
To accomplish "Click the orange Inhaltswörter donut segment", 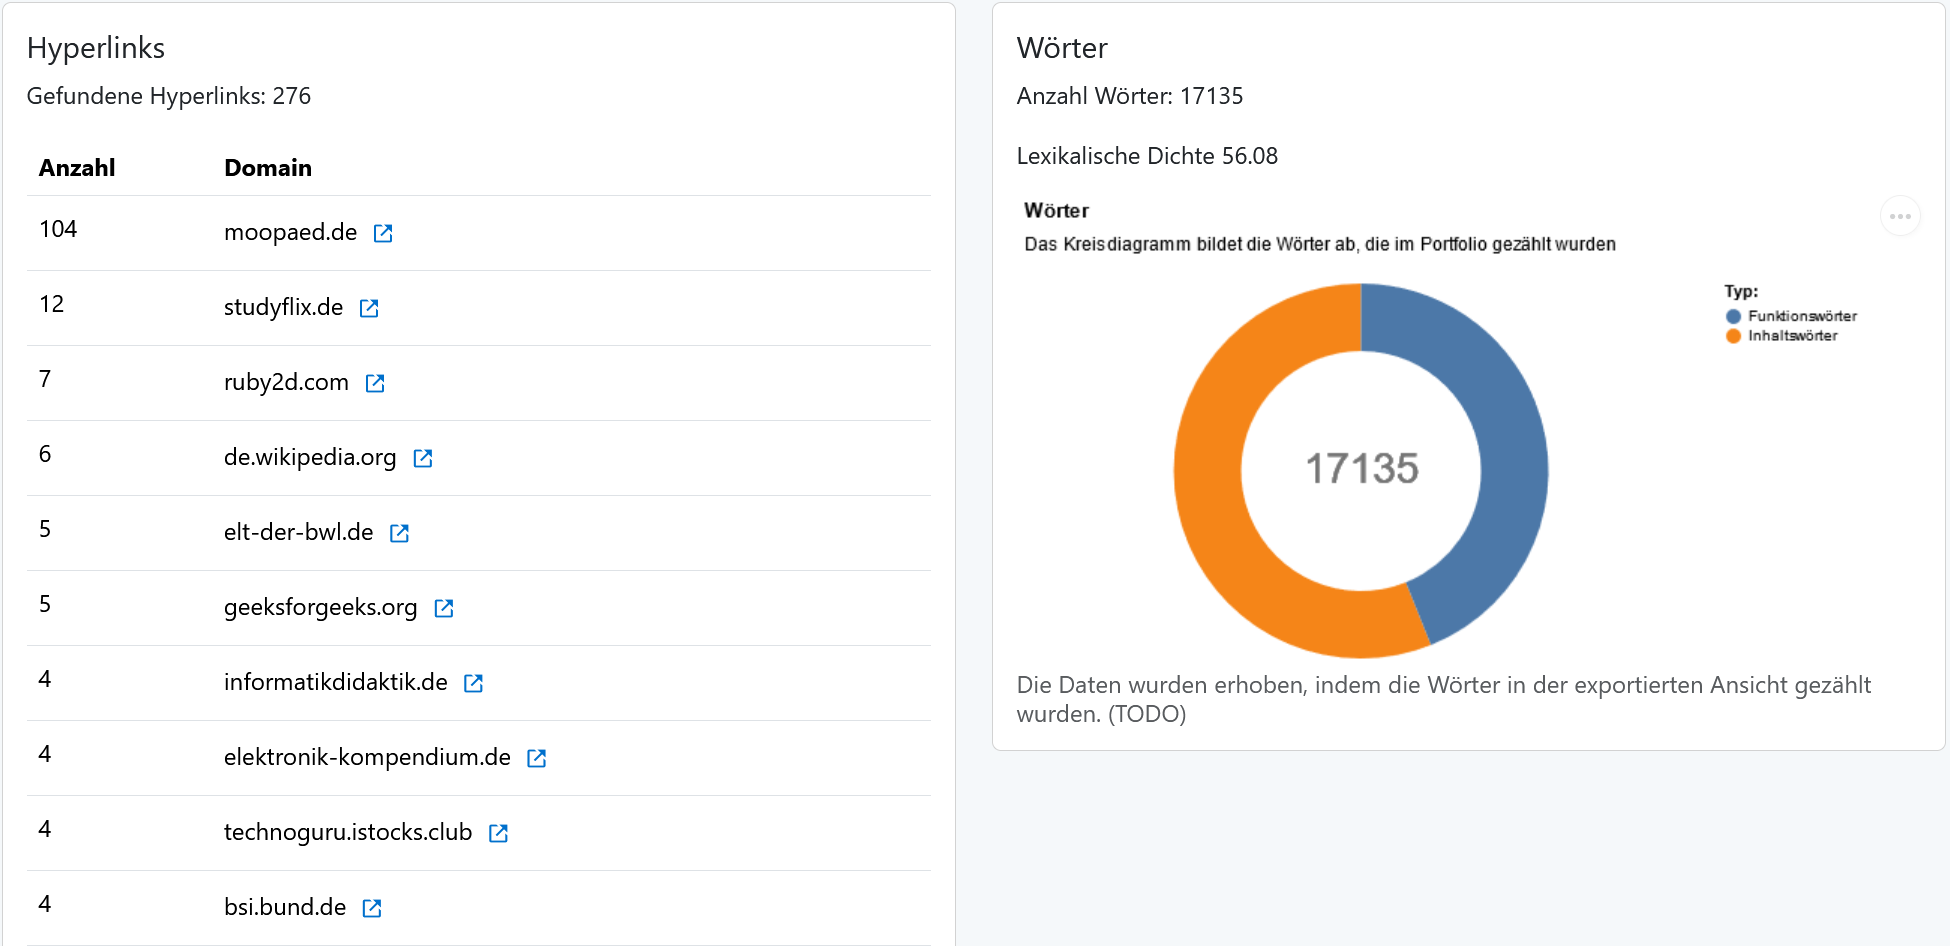I will [1230, 540].
